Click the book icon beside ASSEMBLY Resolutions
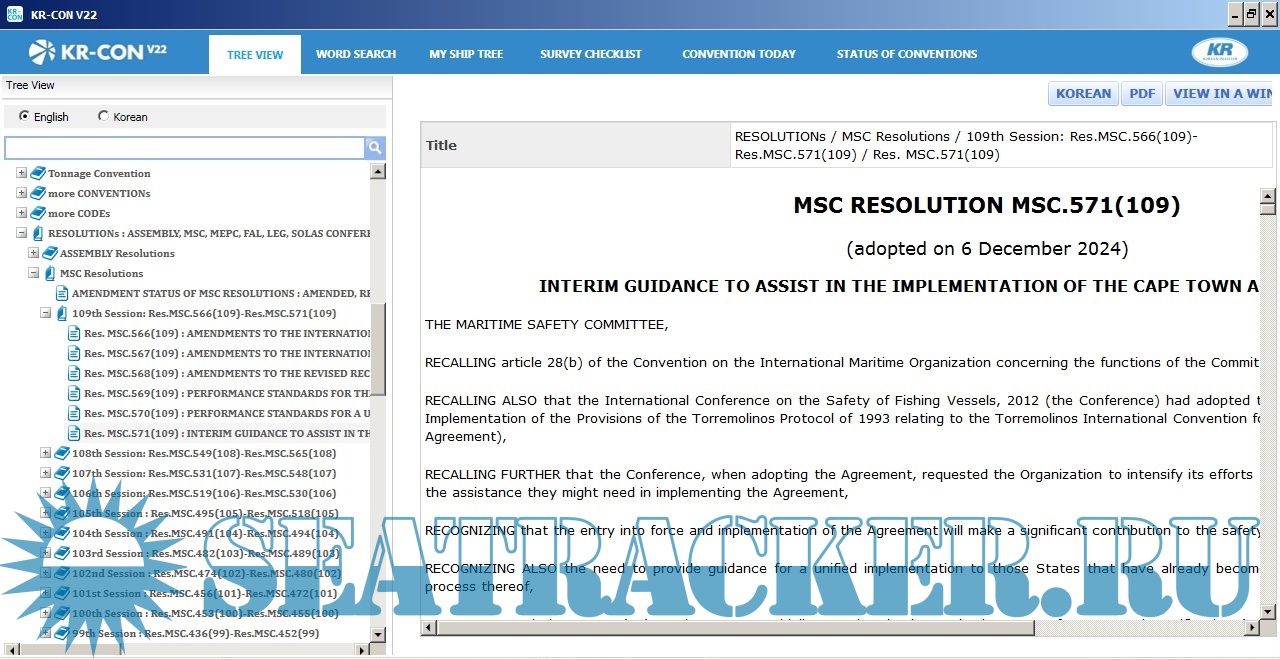Image resolution: width=1280 pixels, height=660 pixels. click(x=50, y=253)
